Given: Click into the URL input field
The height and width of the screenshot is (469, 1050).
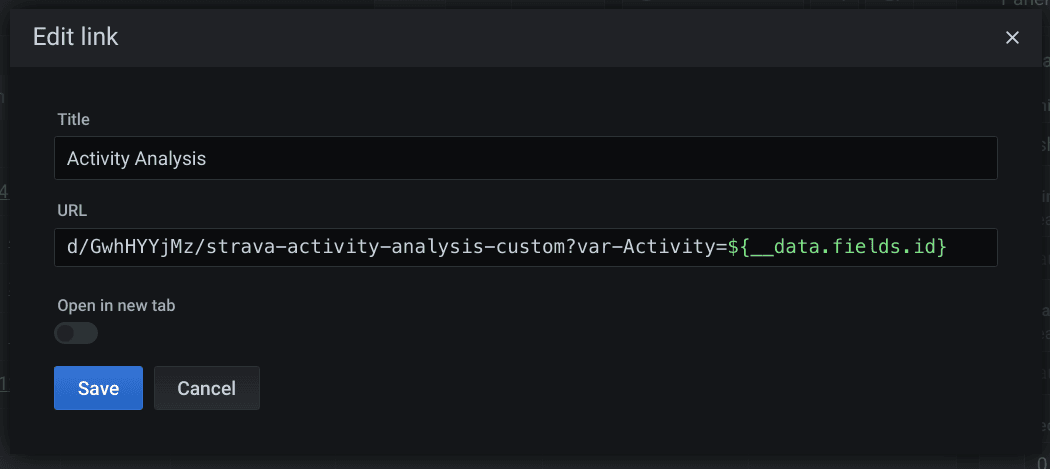Looking at the screenshot, I should coord(525,246).
